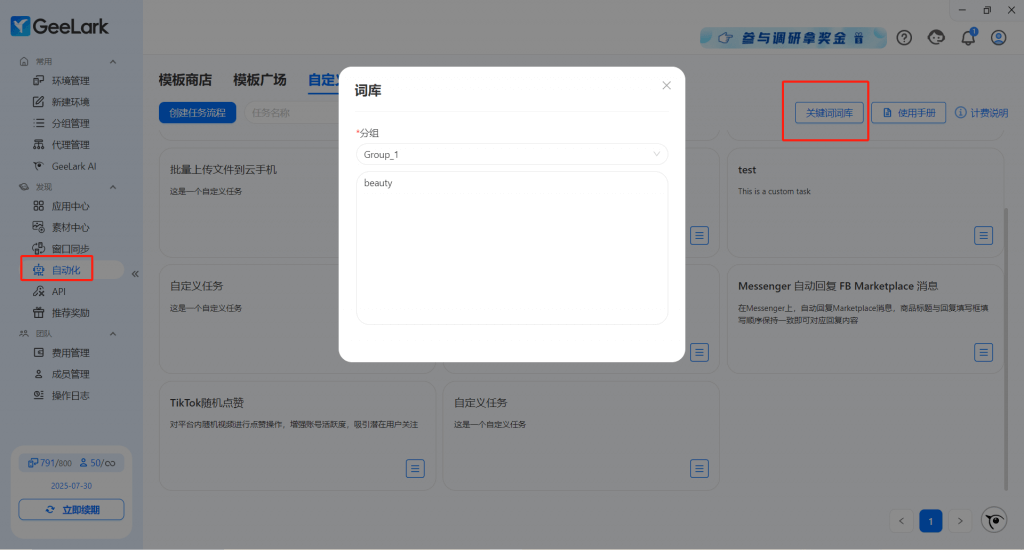The height and width of the screenshot is (550, 1024).
Task: Open the 分组 Group_1 dropdown
Action: (511, 155)
